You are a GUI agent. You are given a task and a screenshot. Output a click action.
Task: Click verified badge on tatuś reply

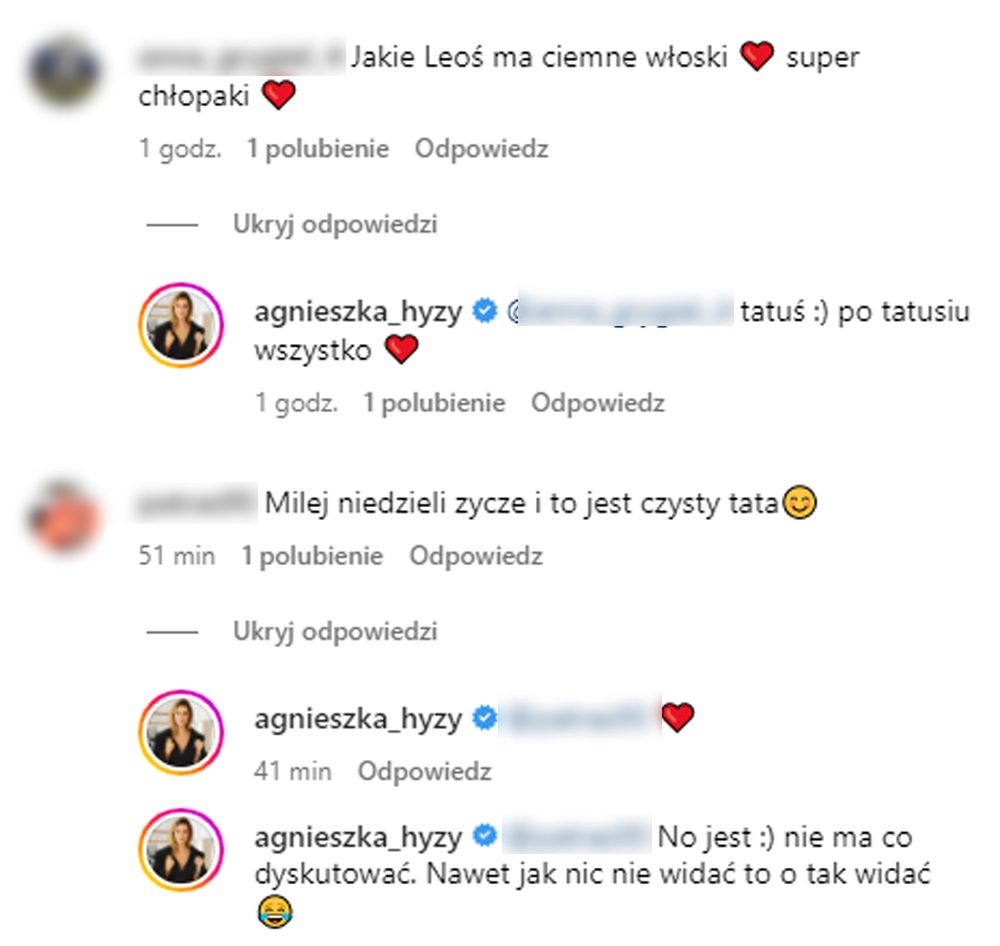pyautogui.click(x=485, y=311)
